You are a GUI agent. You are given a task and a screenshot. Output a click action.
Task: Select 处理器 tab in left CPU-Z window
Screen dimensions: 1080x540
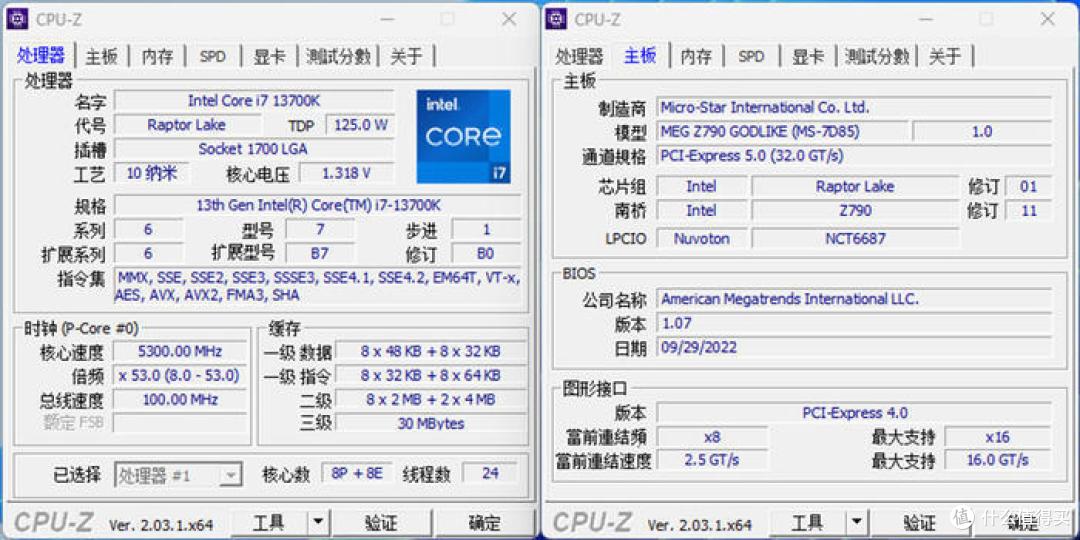[x=41, y=56]
